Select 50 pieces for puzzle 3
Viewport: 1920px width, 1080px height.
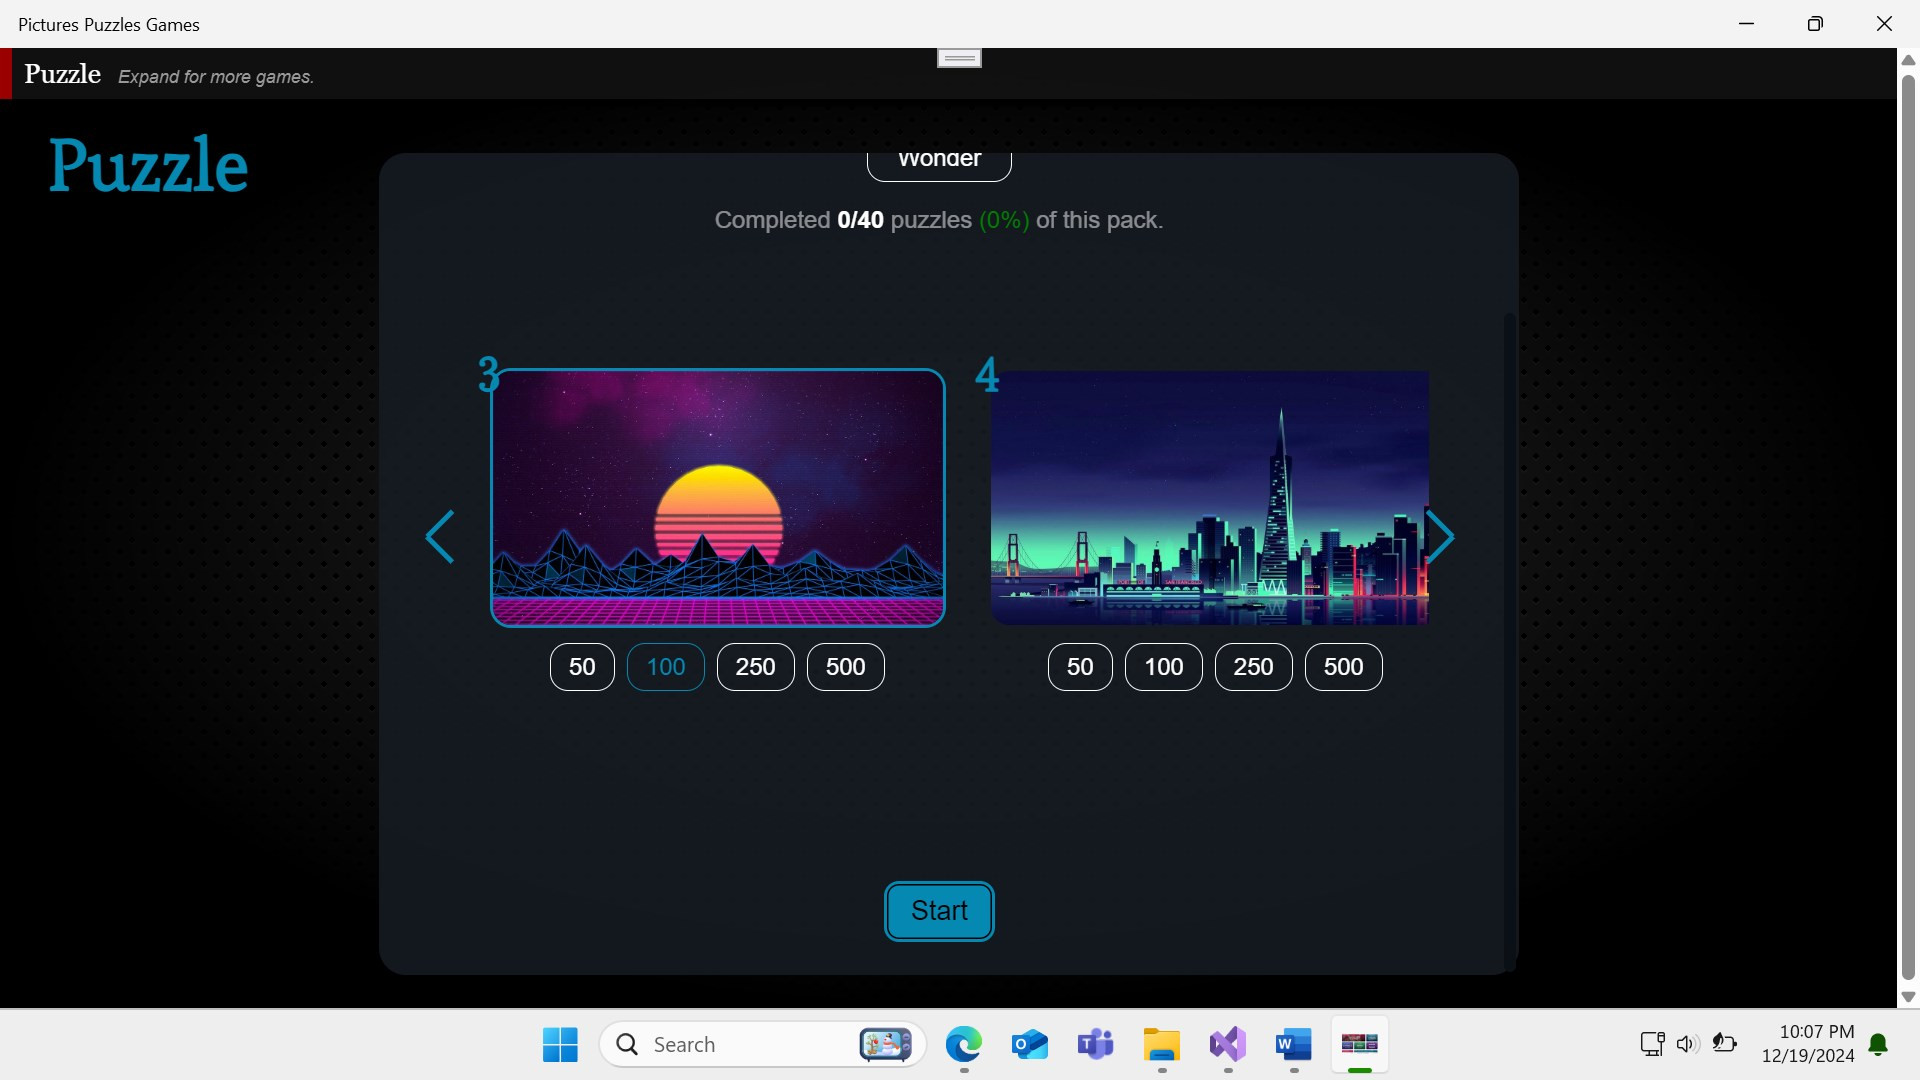[582, 667]
